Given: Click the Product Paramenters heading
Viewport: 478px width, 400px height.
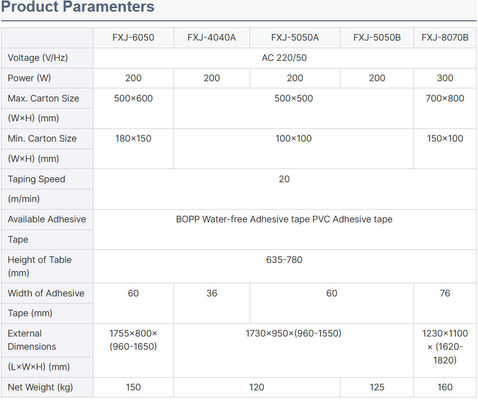Looking at the screenshot, I should tap(77, 7).
